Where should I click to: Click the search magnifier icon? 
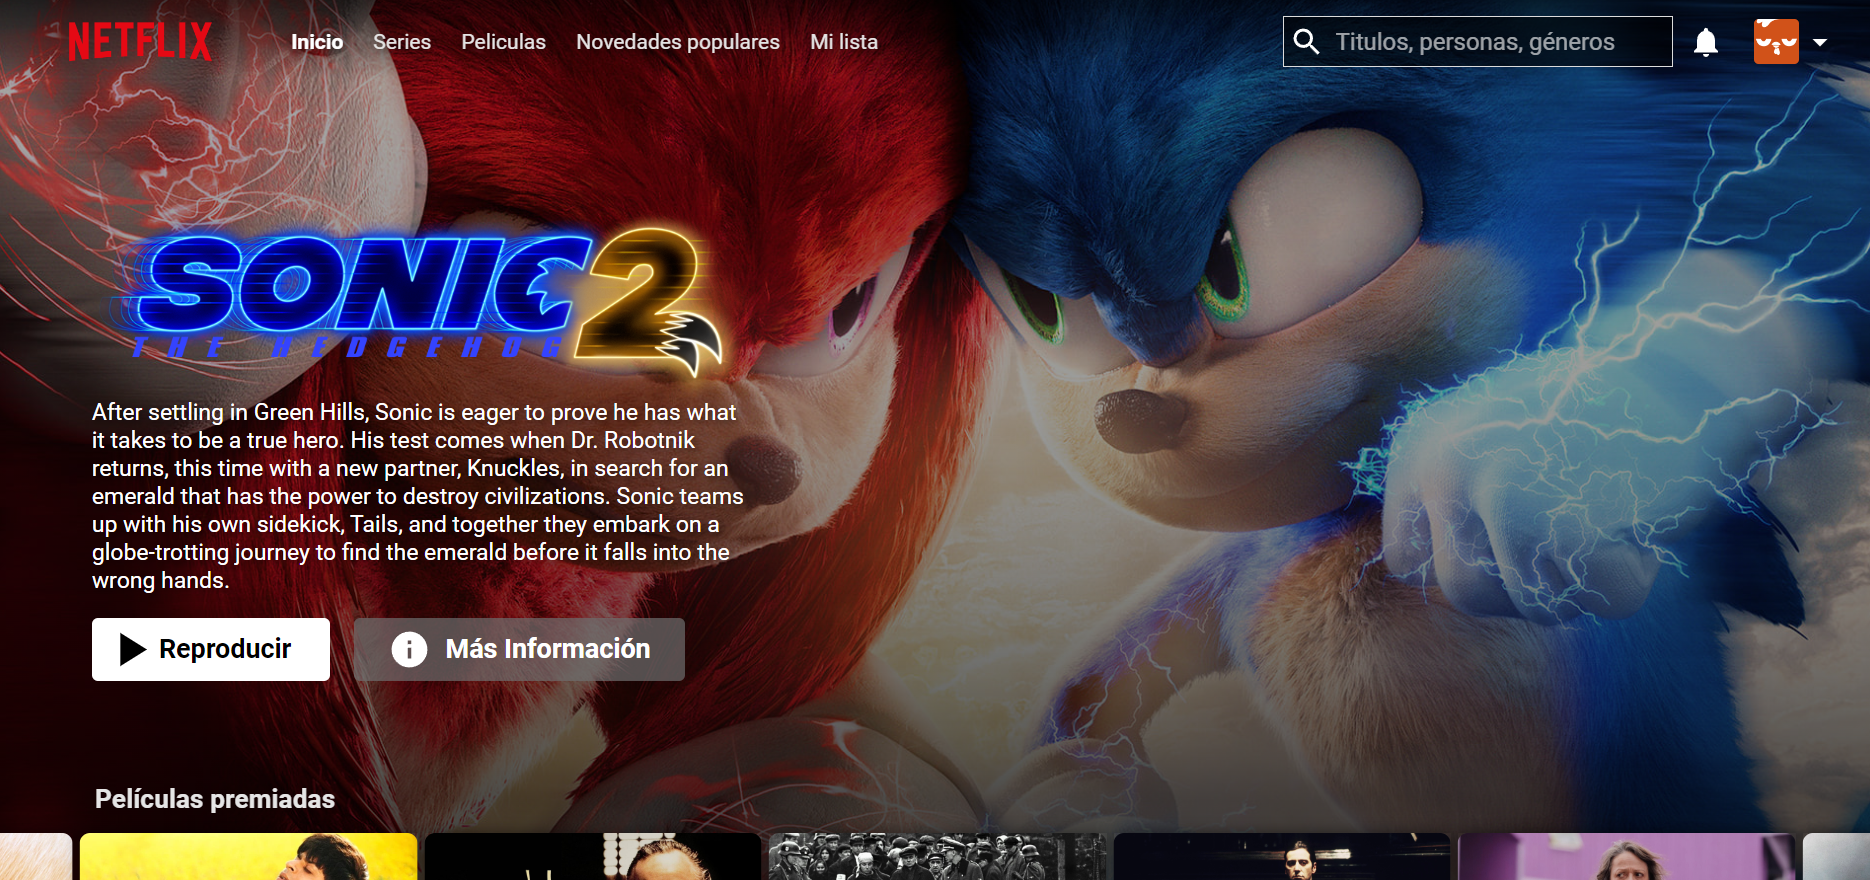(x=1306, y=41)
